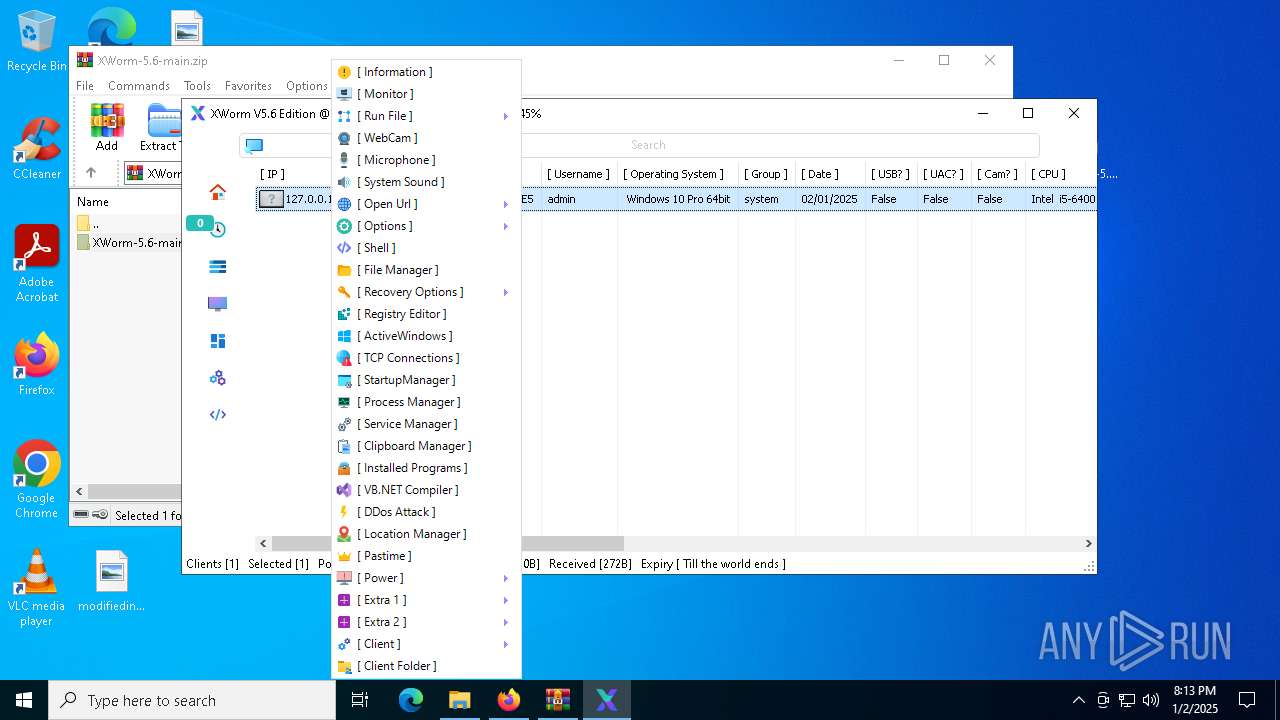Click the Windows Start button
The width and height of the screenshot is (1280, 720).
[x=24, y=700]
